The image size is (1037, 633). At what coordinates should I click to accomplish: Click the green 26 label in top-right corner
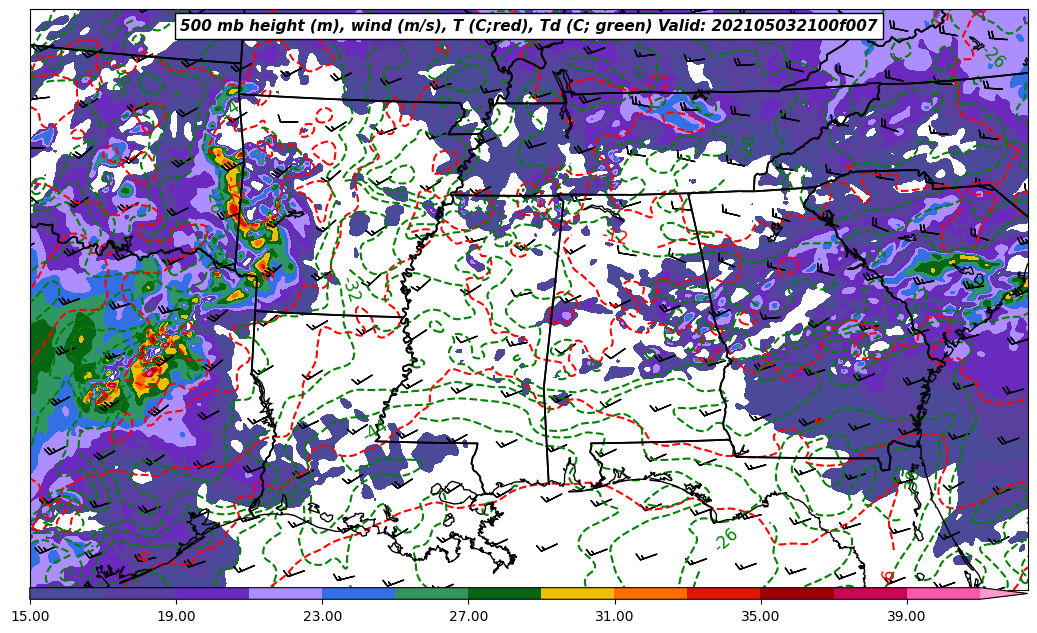click(x=993, y=58)
